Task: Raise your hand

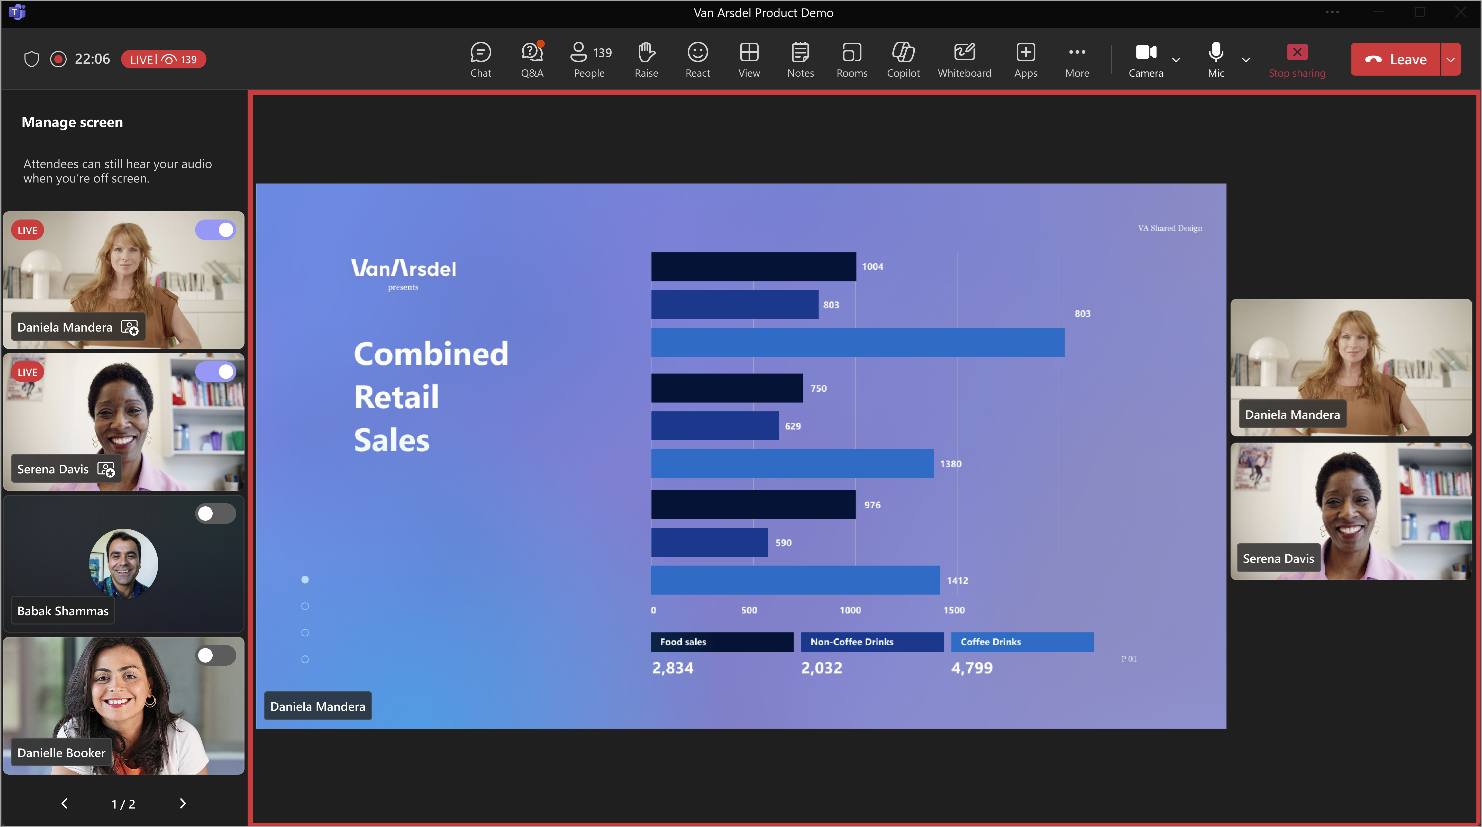Action: pyautogui.click(x=647, y=60)
